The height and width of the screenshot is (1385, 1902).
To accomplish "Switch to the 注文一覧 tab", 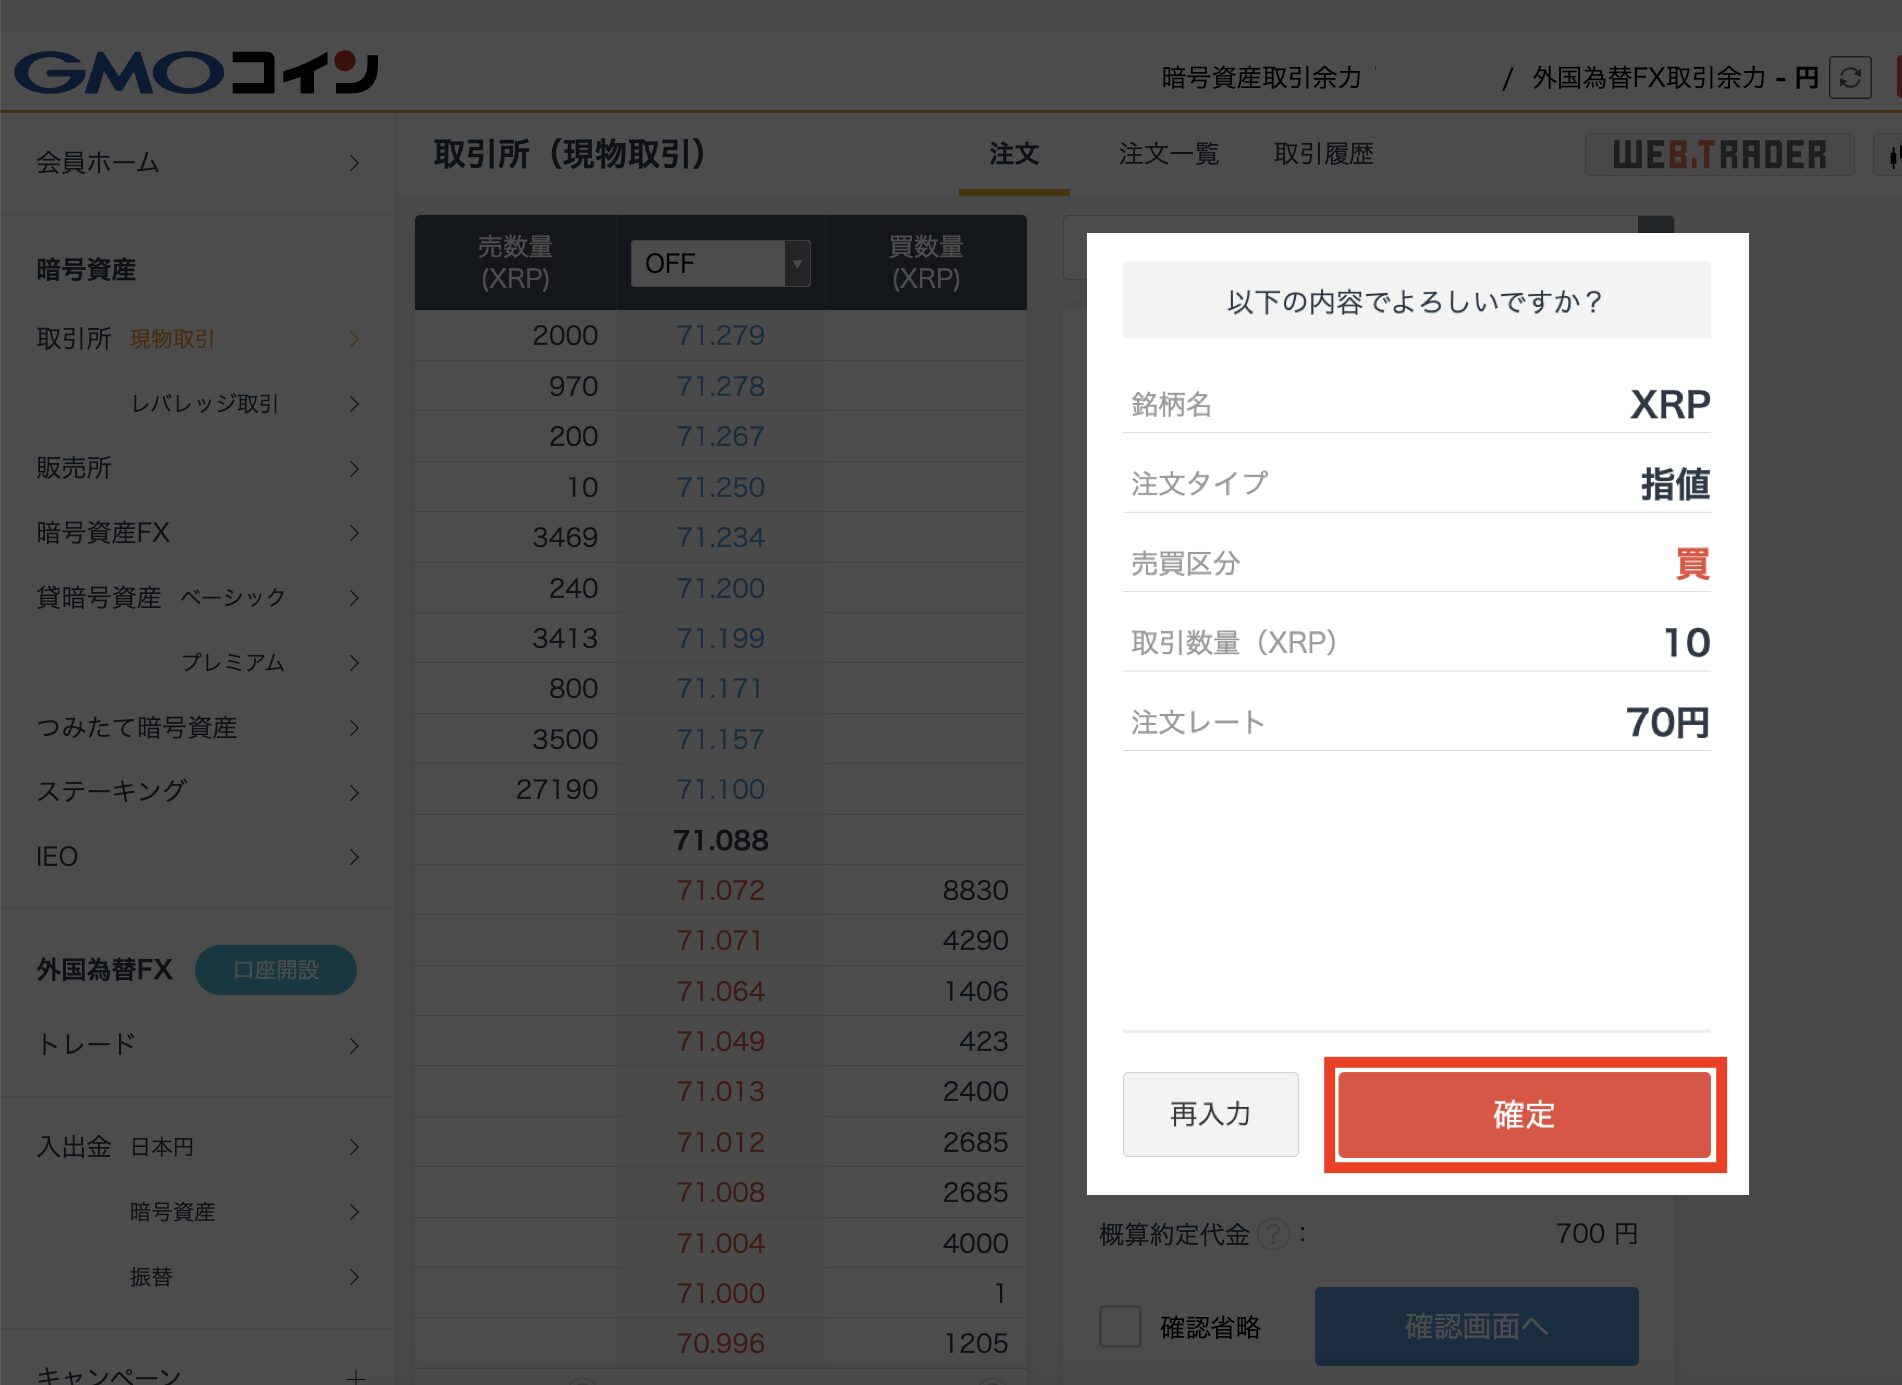I will tap(1170, 153).
